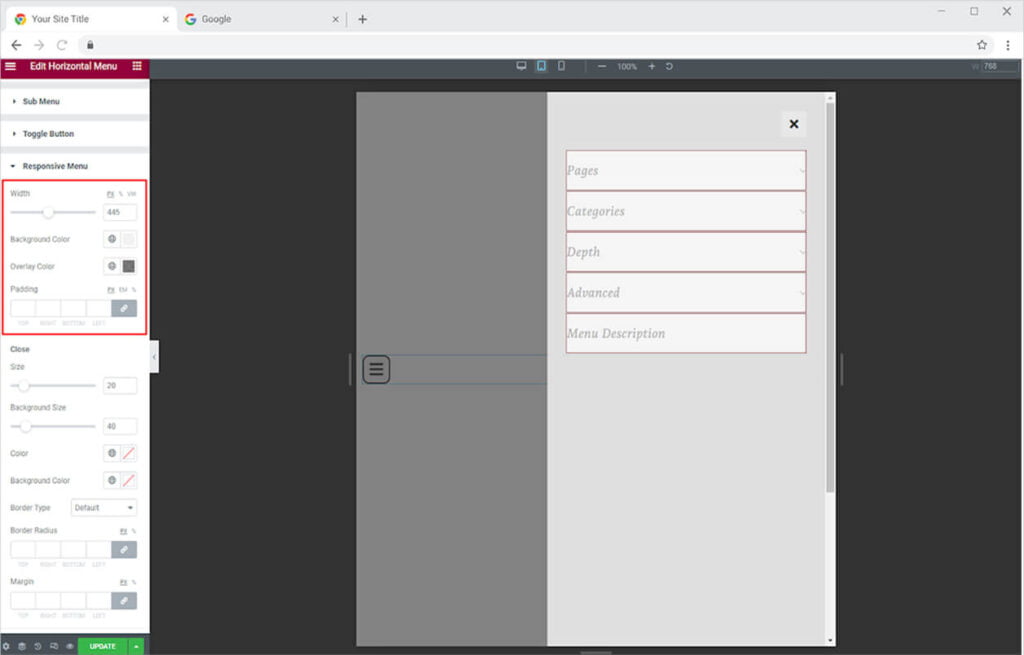The image size is (1024, 655).
Task: Open the Categories menu item
Action: click(685, 212)
